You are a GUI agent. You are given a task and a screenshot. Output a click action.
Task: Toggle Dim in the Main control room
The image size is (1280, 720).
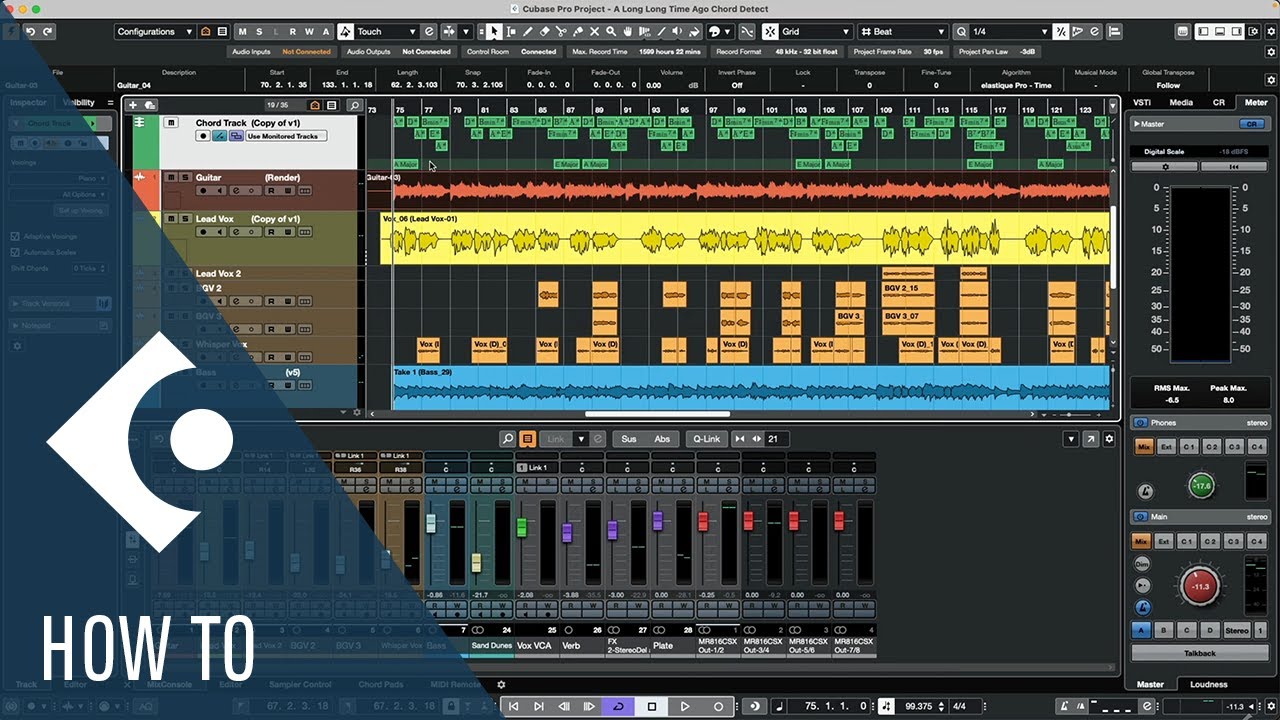coord(1142,564)
